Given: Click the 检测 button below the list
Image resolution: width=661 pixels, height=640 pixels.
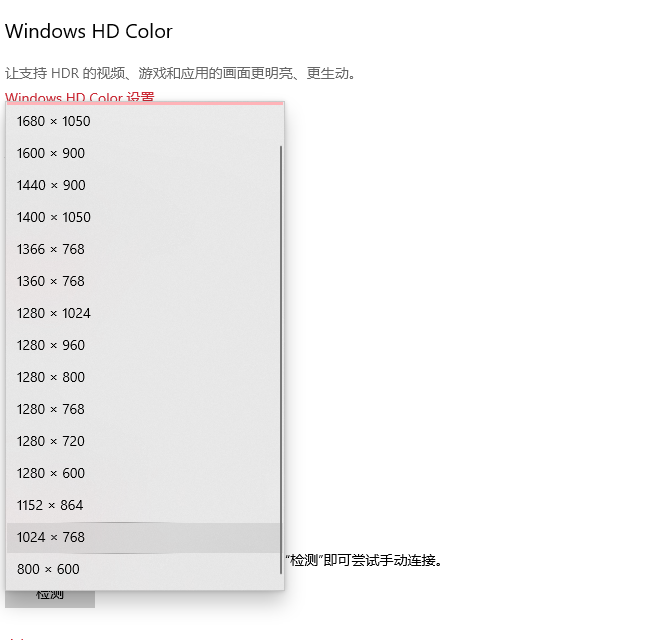Looking at the screenshot, I should point(50,599).
